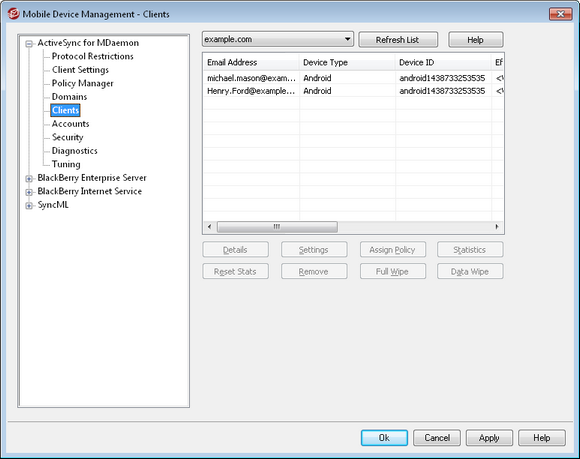Click the Apply button
Screen dimensions: 580x459
[489, 438]
